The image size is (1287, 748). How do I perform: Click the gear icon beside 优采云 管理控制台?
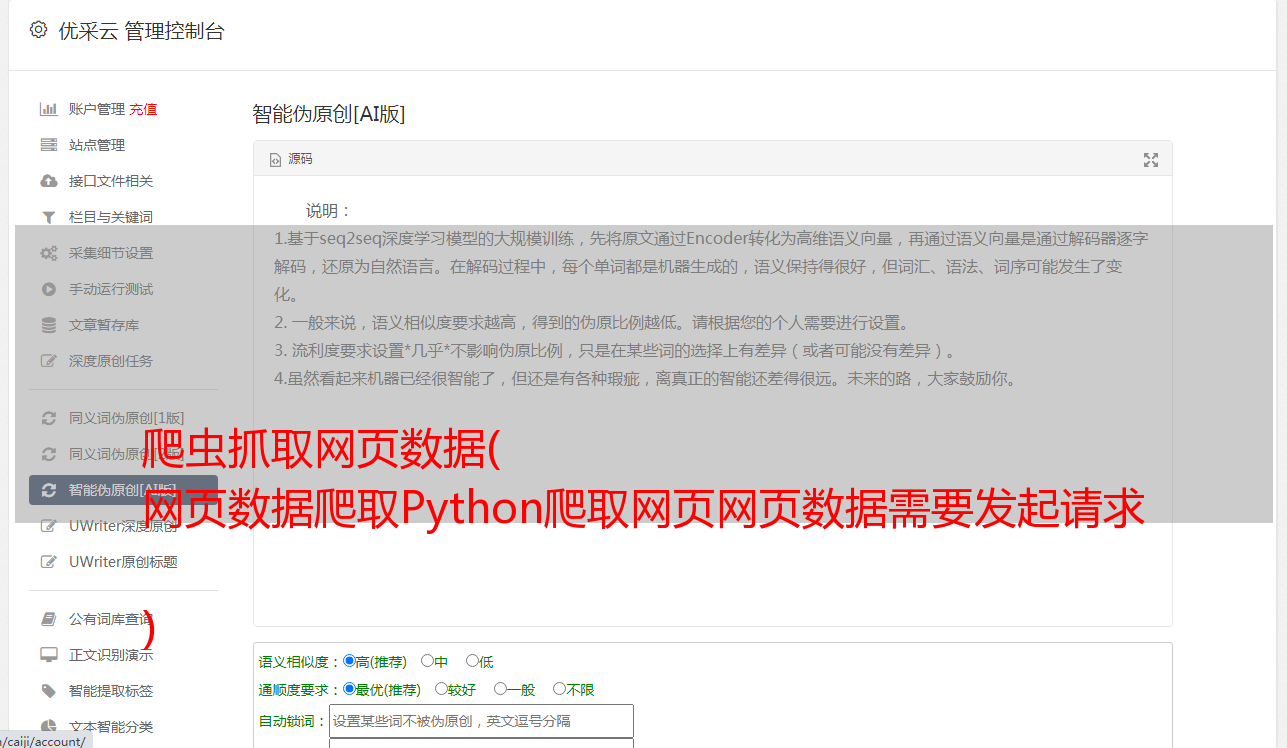point(38,30)
